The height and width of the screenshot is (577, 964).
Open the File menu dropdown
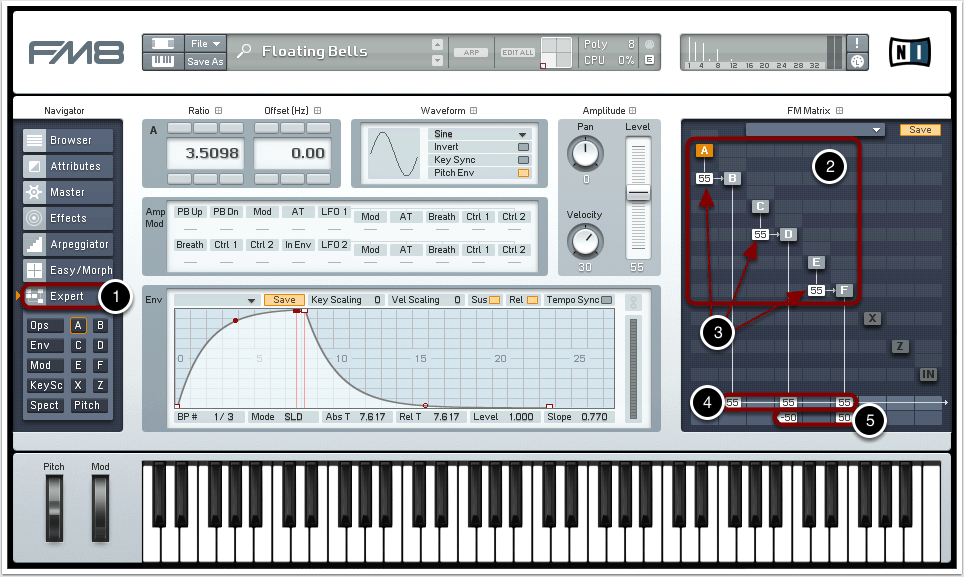(205, 44)
